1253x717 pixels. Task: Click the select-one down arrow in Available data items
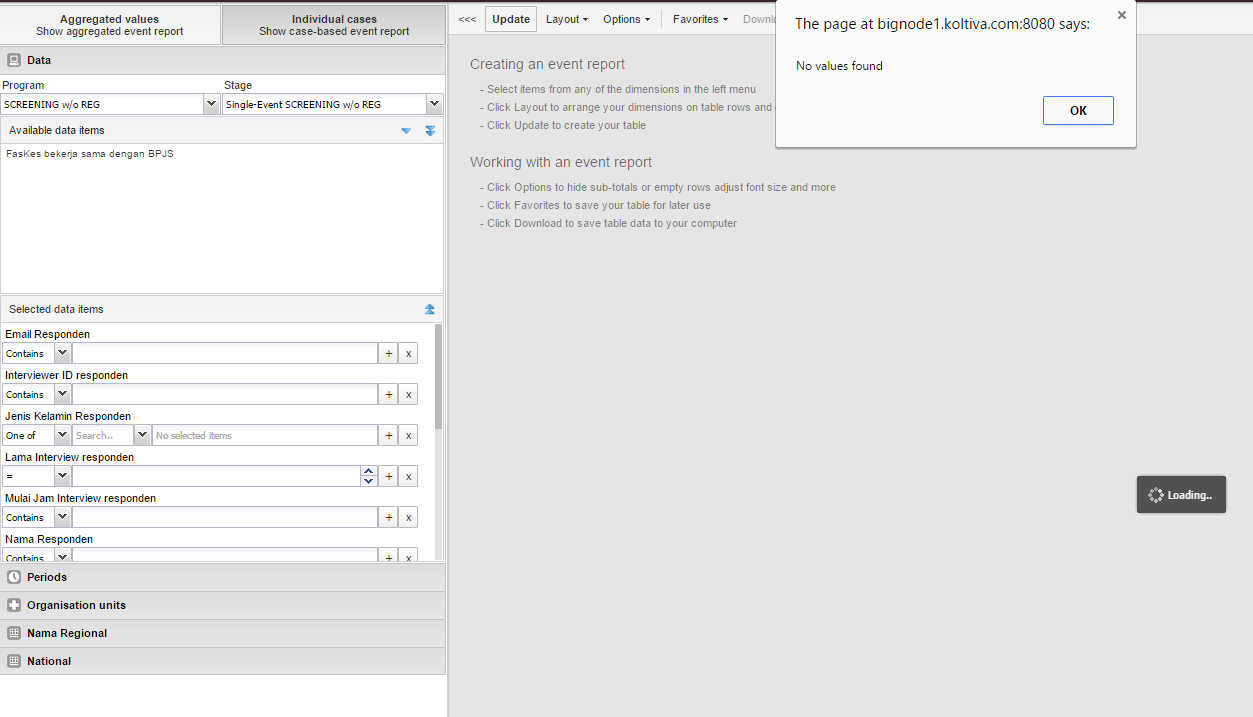[x=406, y=131]
